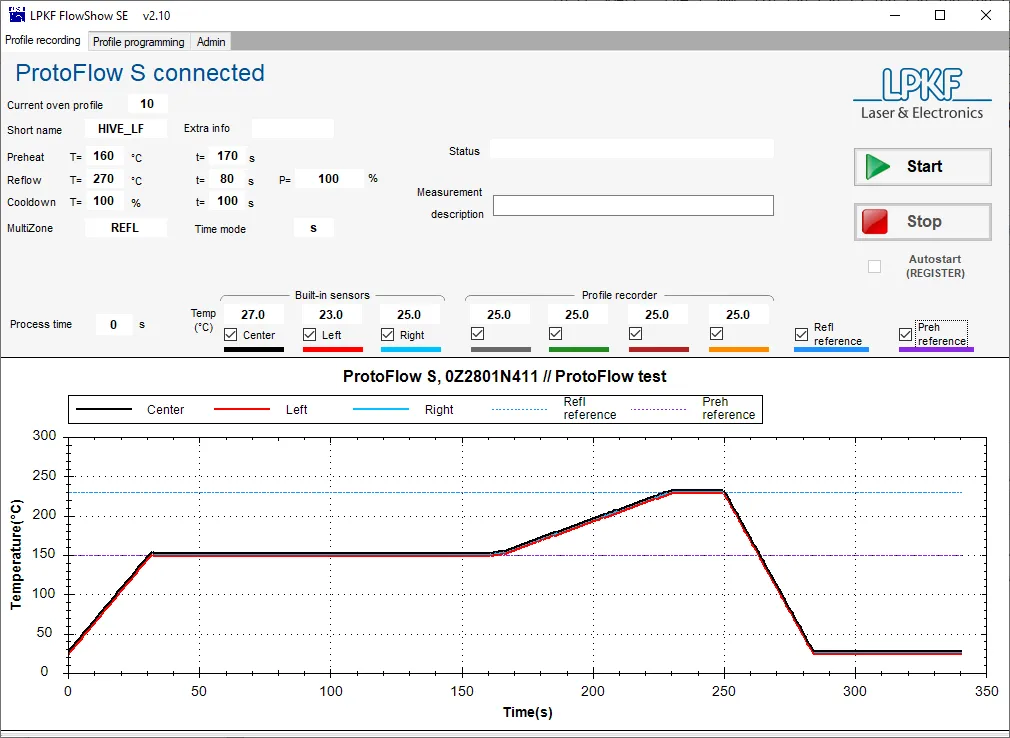Click the Time(s) axis label
This screenshot has height=738, width=1010.
pyautogui.click(x=528, y=712)
